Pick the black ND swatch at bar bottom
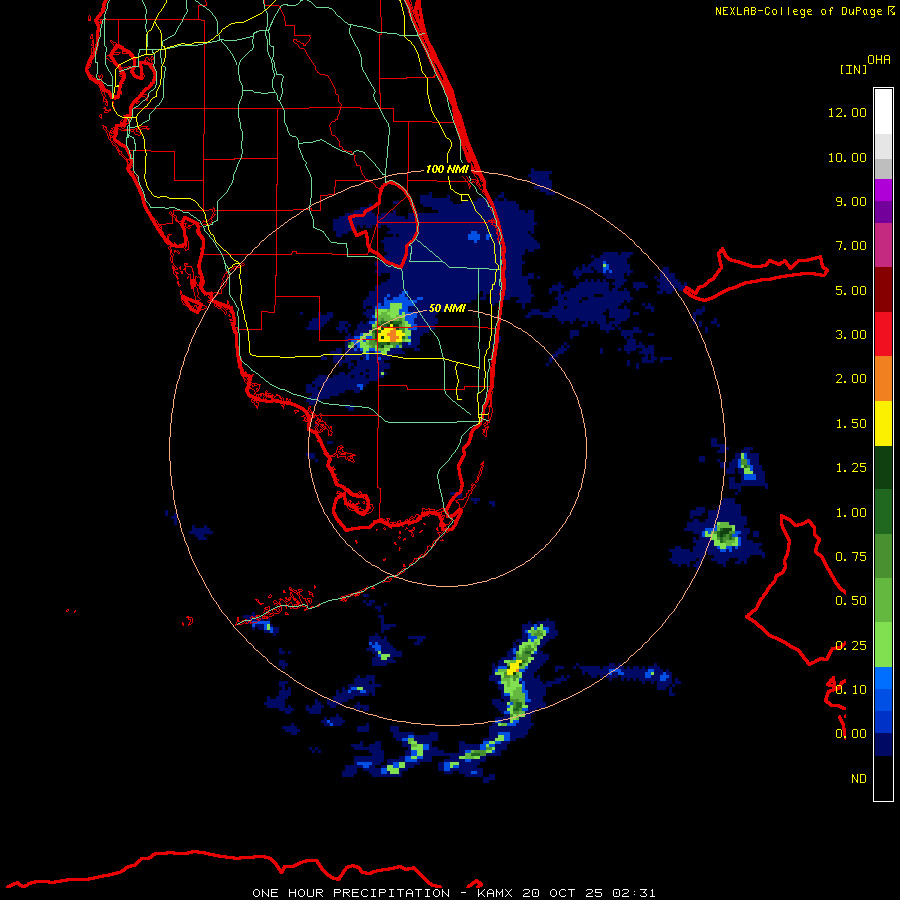Viewport: 900px width, 900px height. (x=883, y=778)
